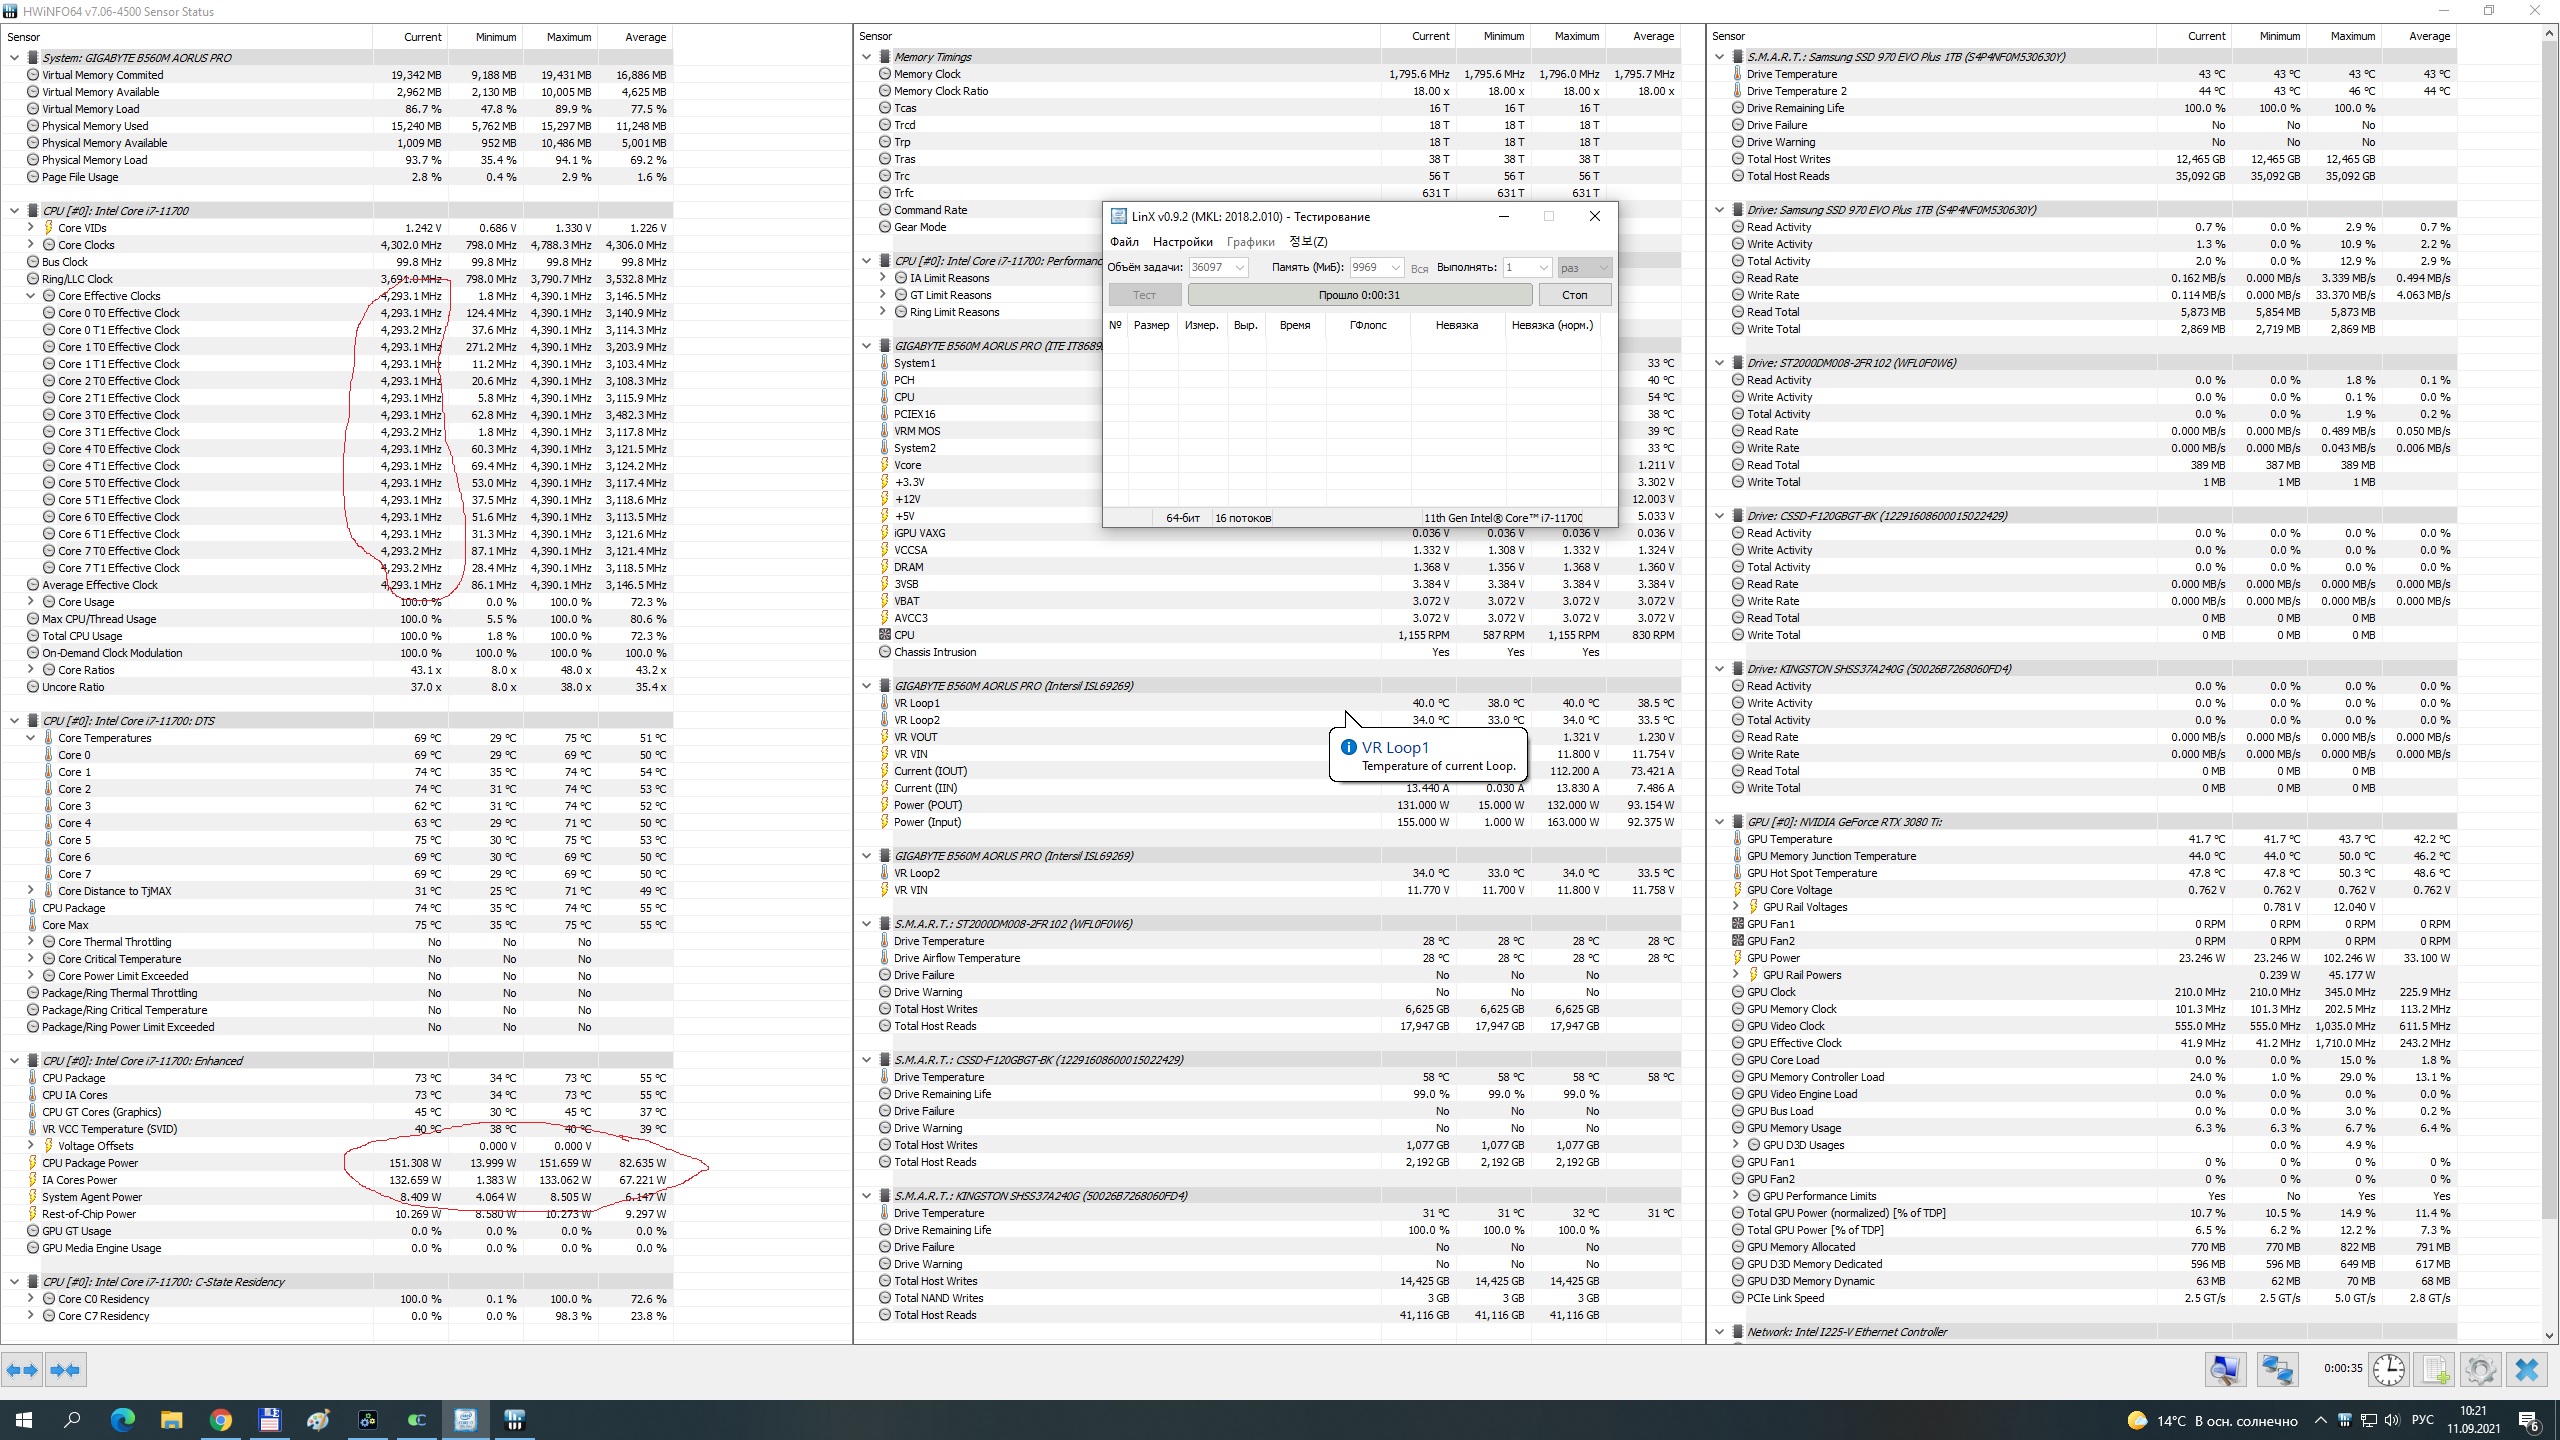
Task: Click the Прошло elapsed time progress bar
Action: [1359, 295]
